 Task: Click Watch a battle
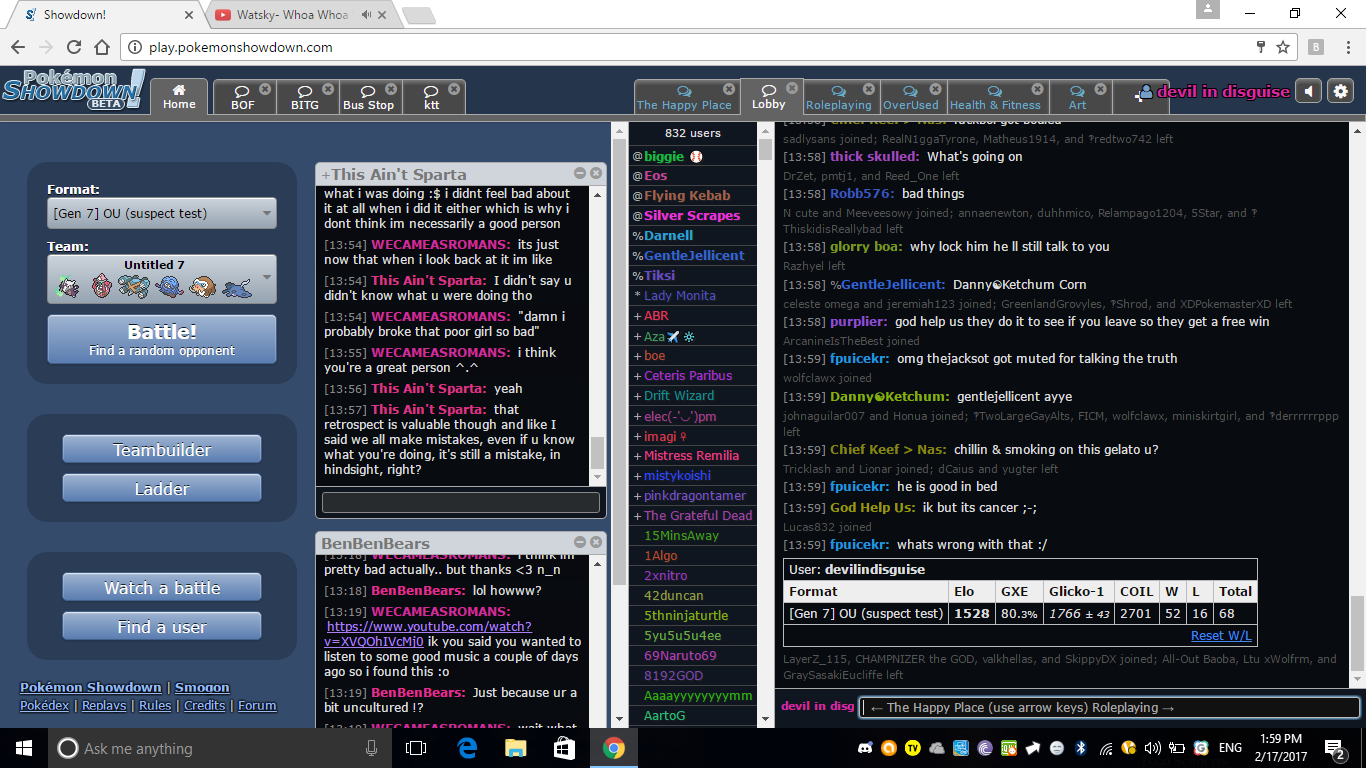162,587
